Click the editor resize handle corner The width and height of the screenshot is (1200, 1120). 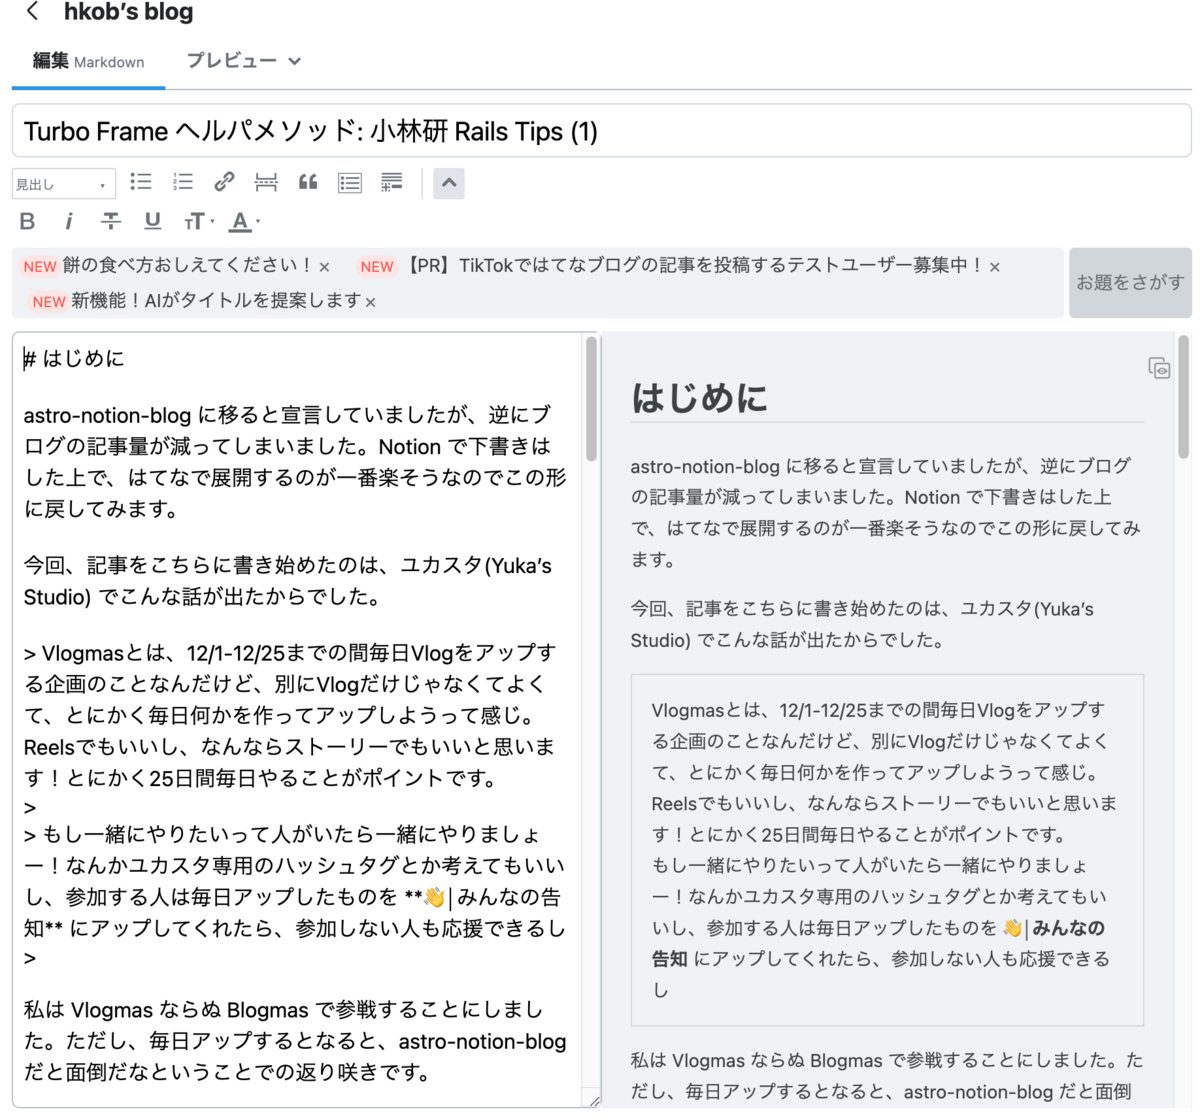click(594, 1101)
